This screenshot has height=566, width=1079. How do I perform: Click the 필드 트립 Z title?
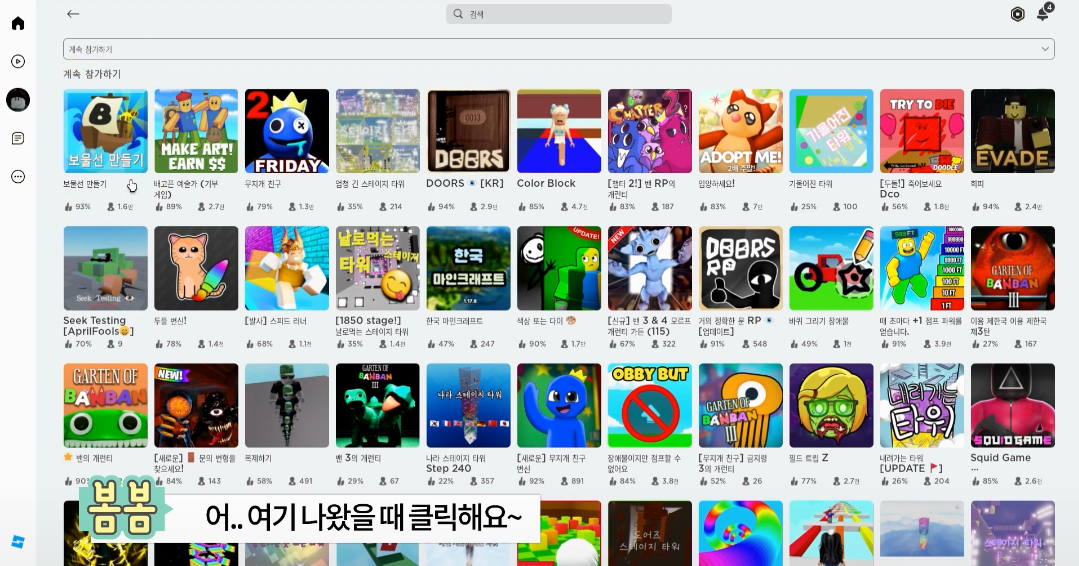pos(809,458)
